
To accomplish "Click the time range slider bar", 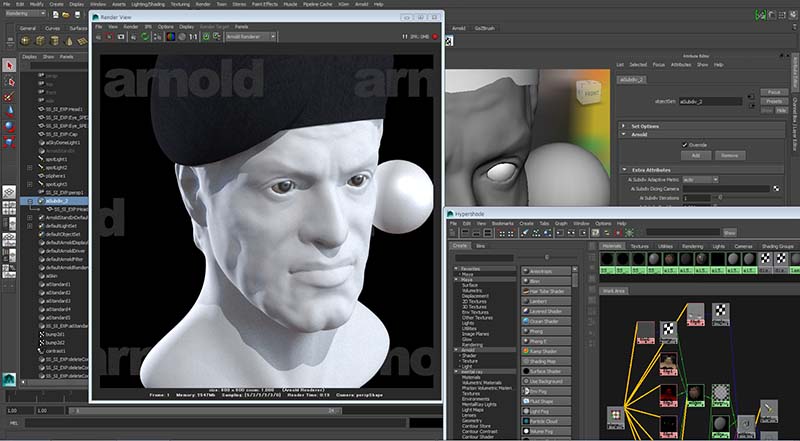I will click(x=205, y=410).
